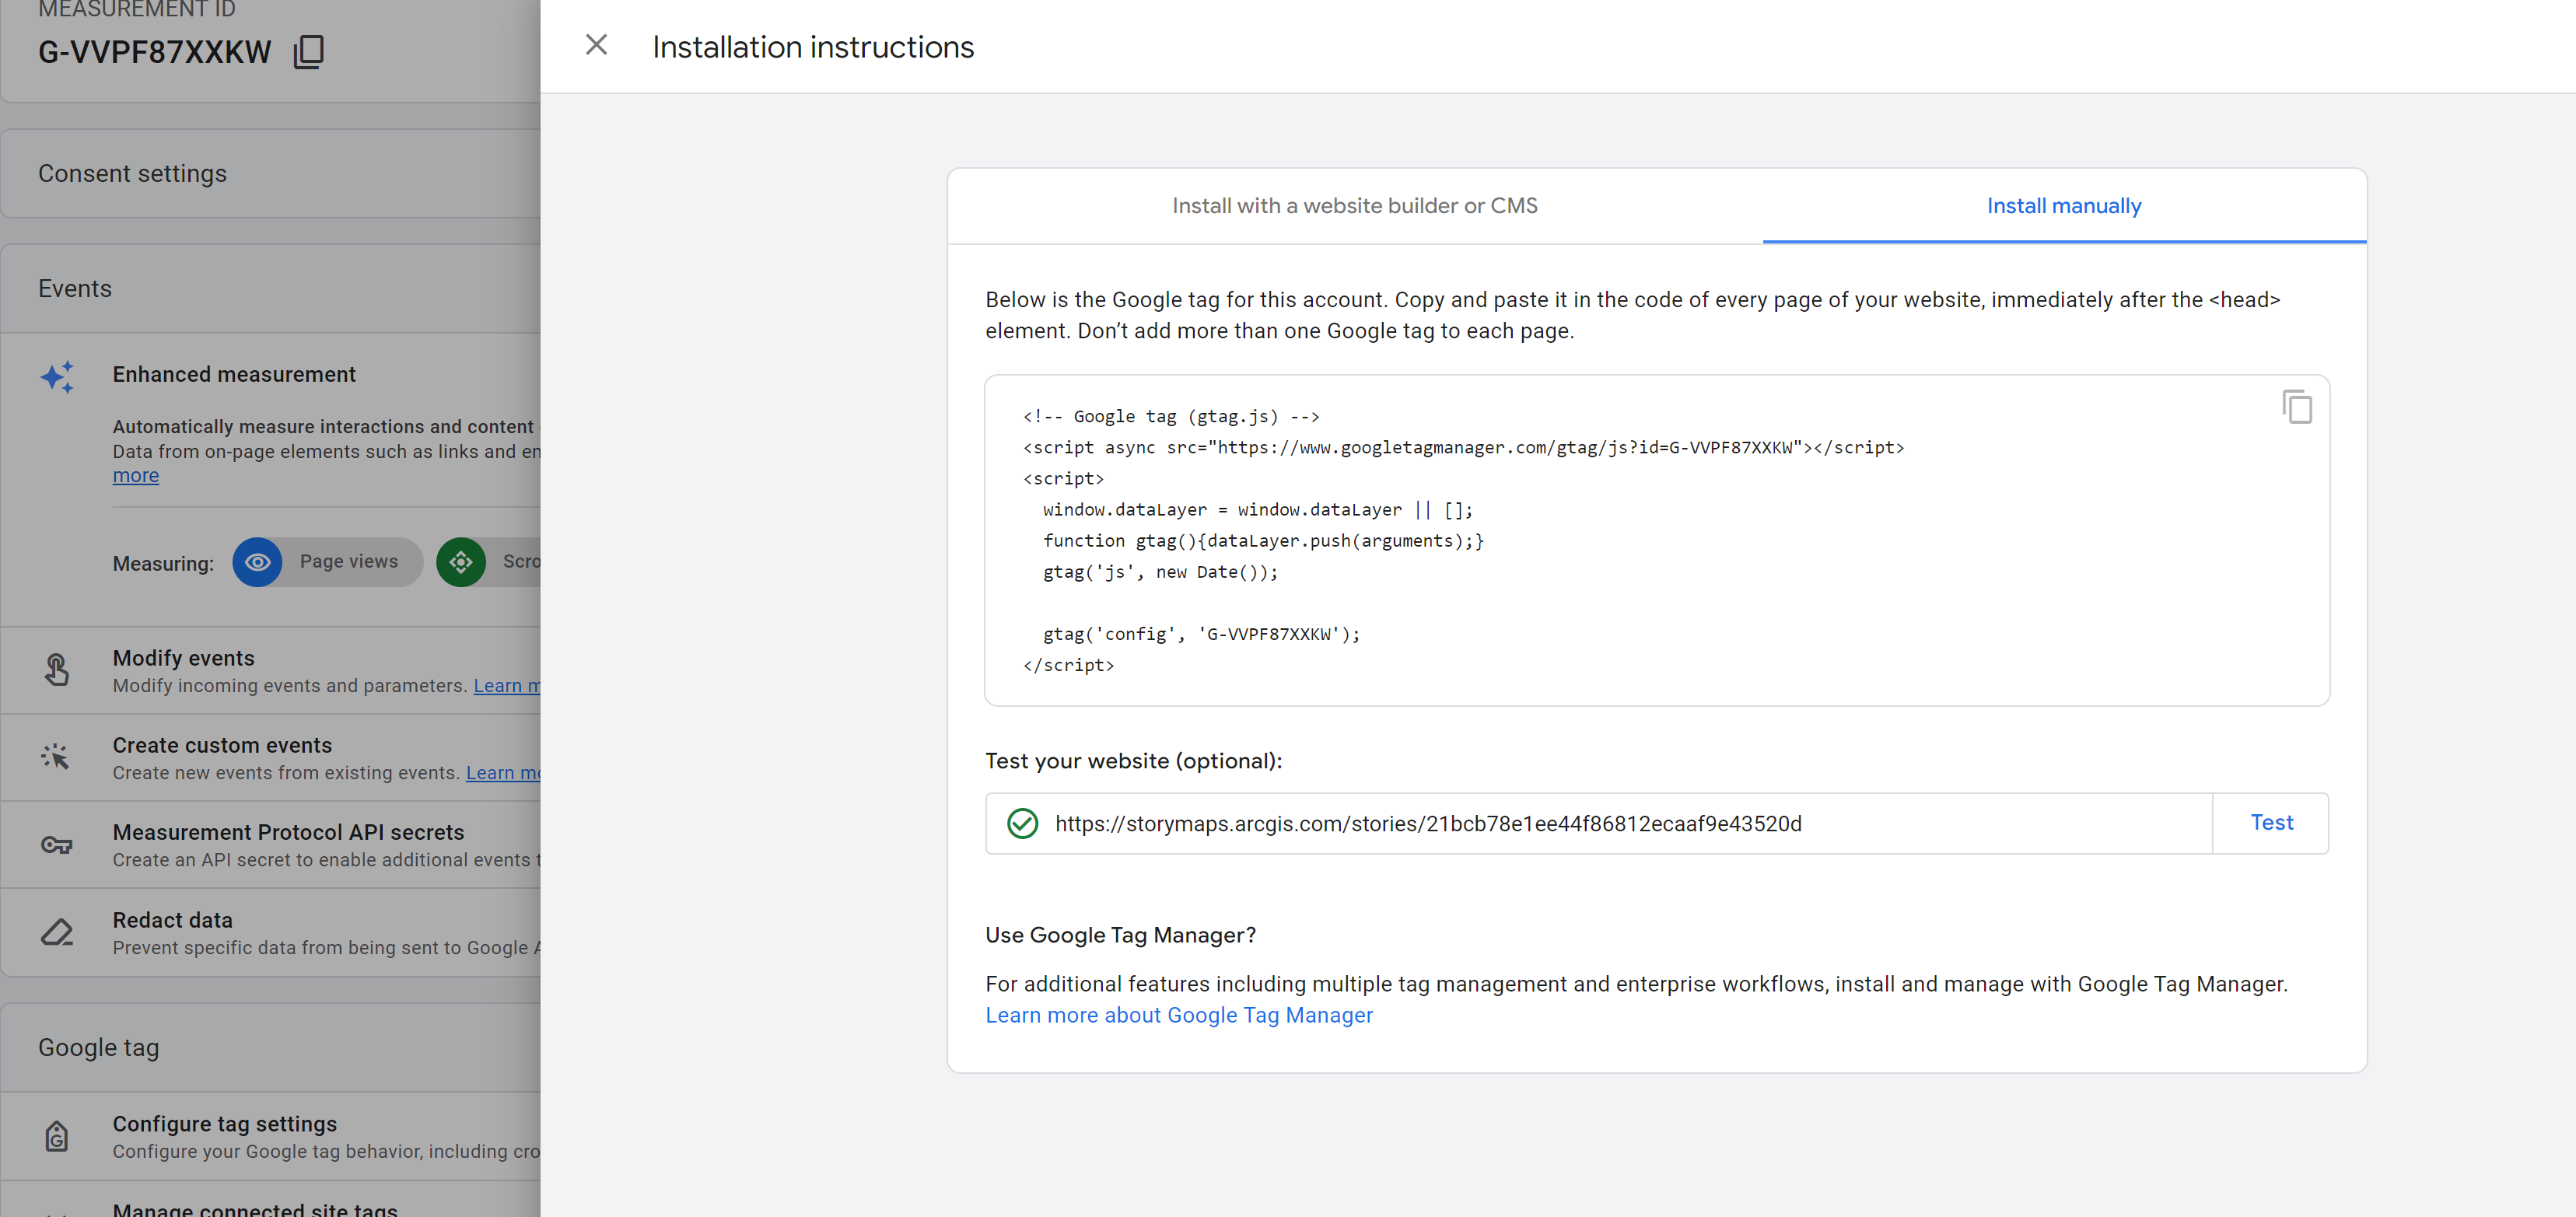Click the Google tag section header
The width and height of the screenshot is (2576, 1217).
[270, 1048]
